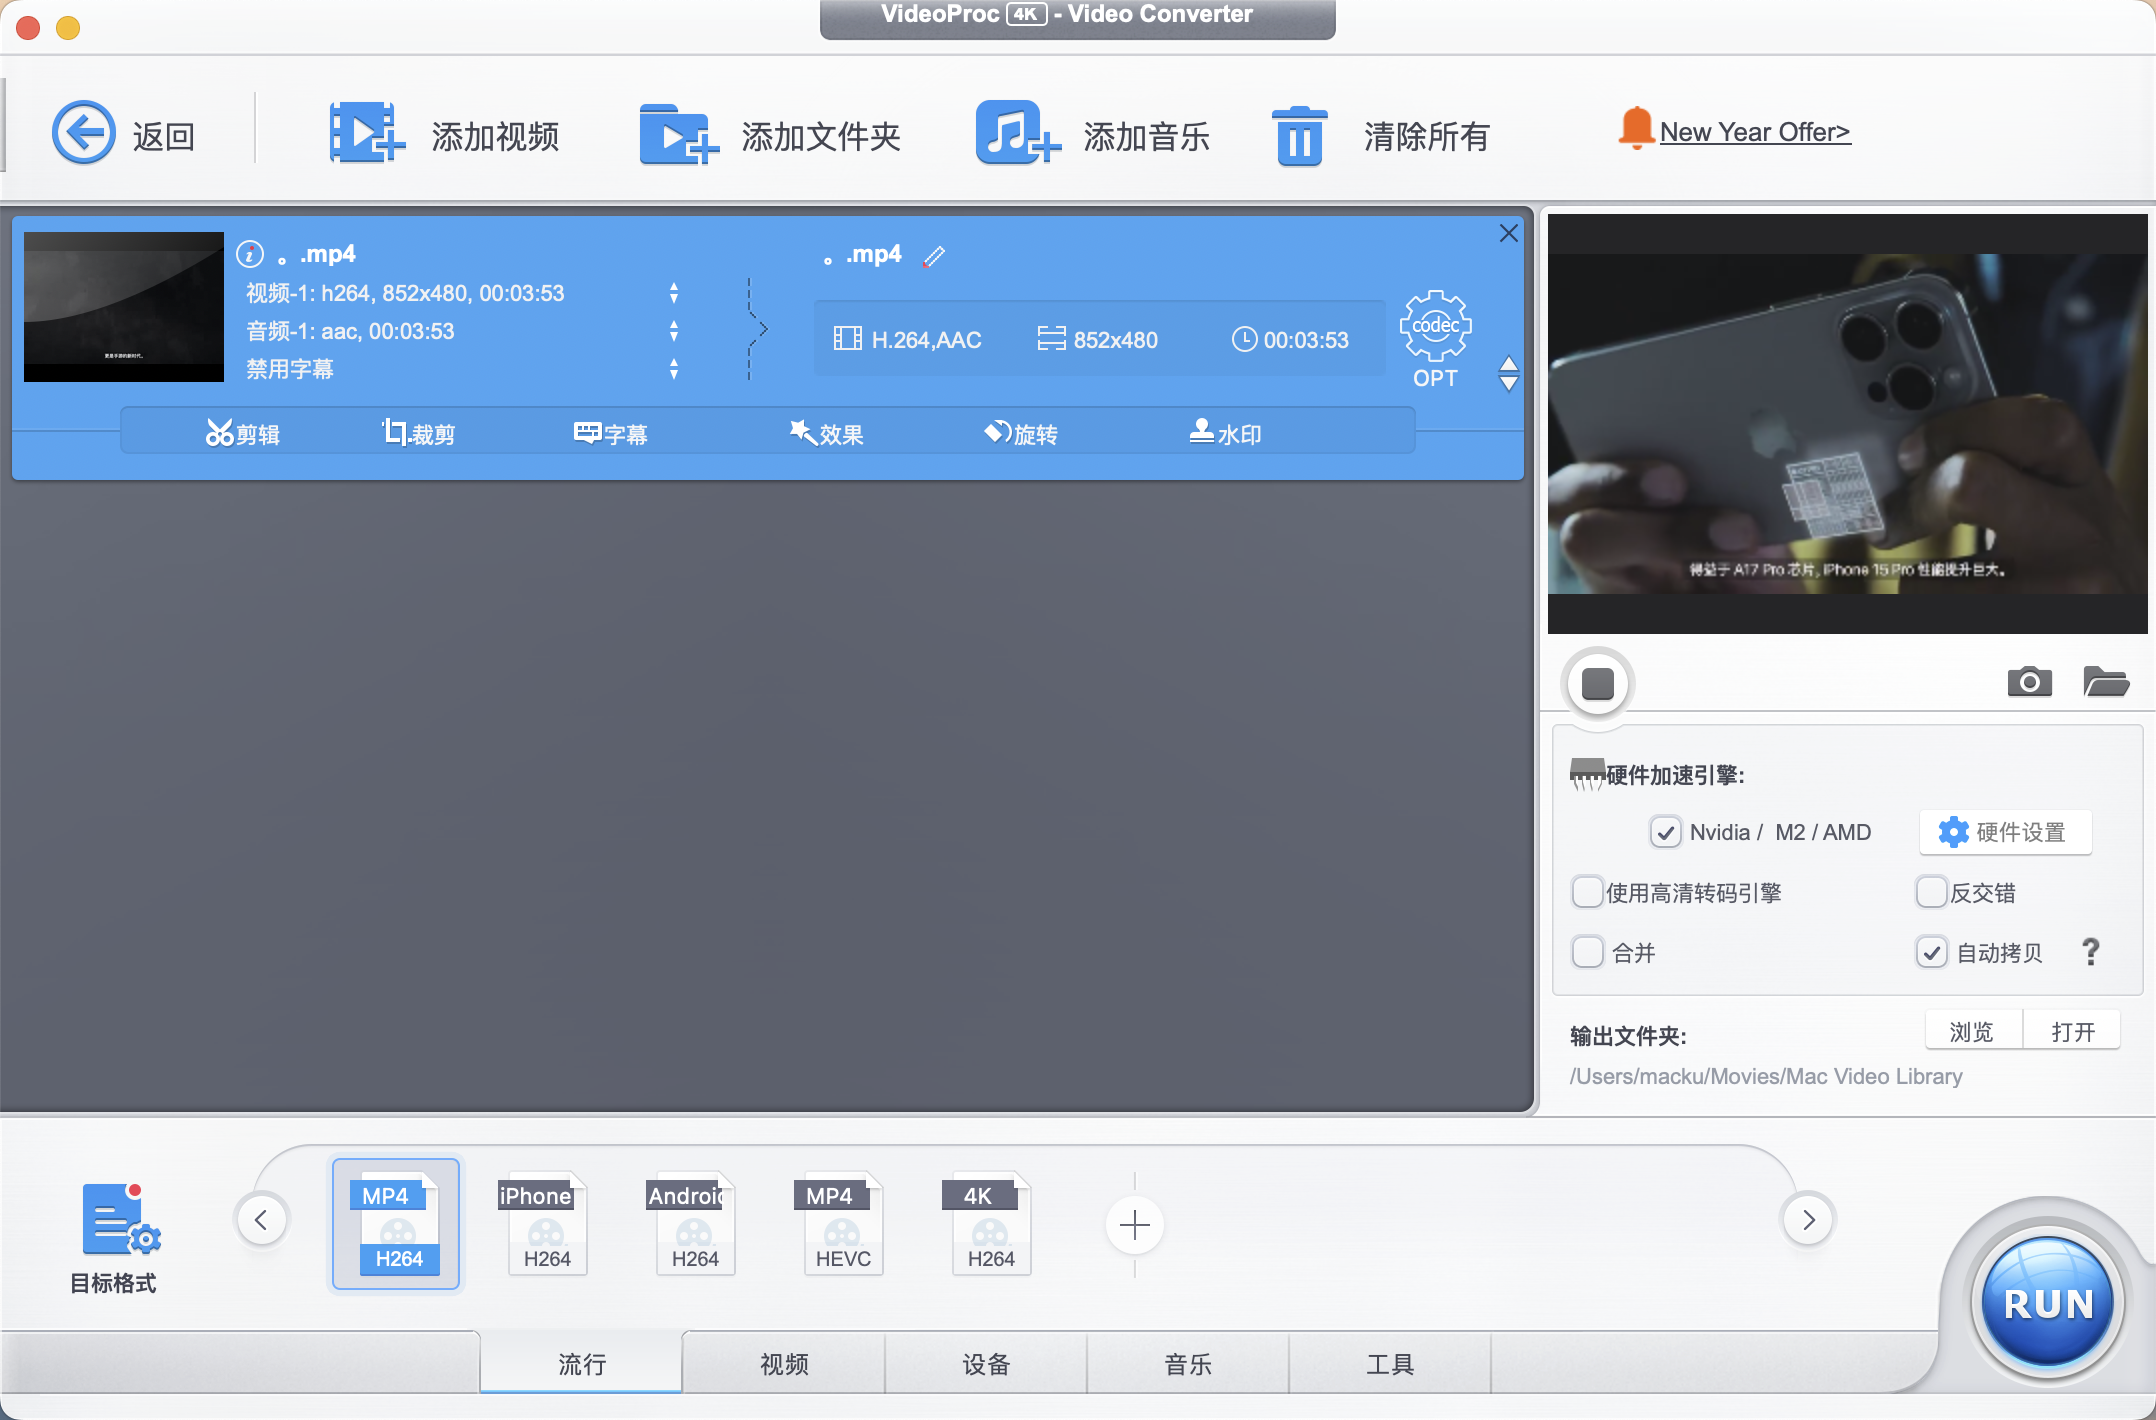Click the RUN button to start conversion

click(x=2048, y=1303)
